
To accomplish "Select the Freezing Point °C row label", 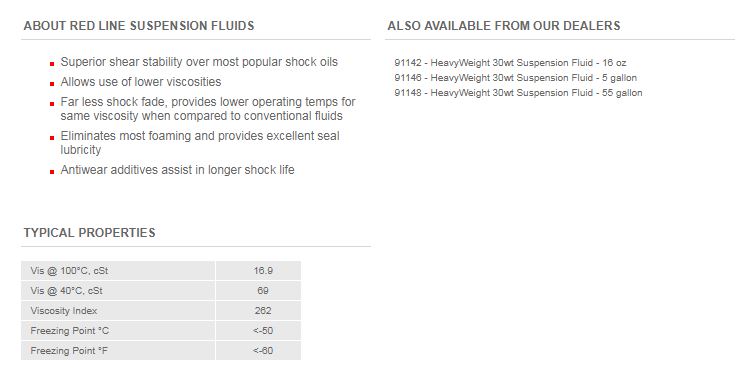I will click(118, 331).
